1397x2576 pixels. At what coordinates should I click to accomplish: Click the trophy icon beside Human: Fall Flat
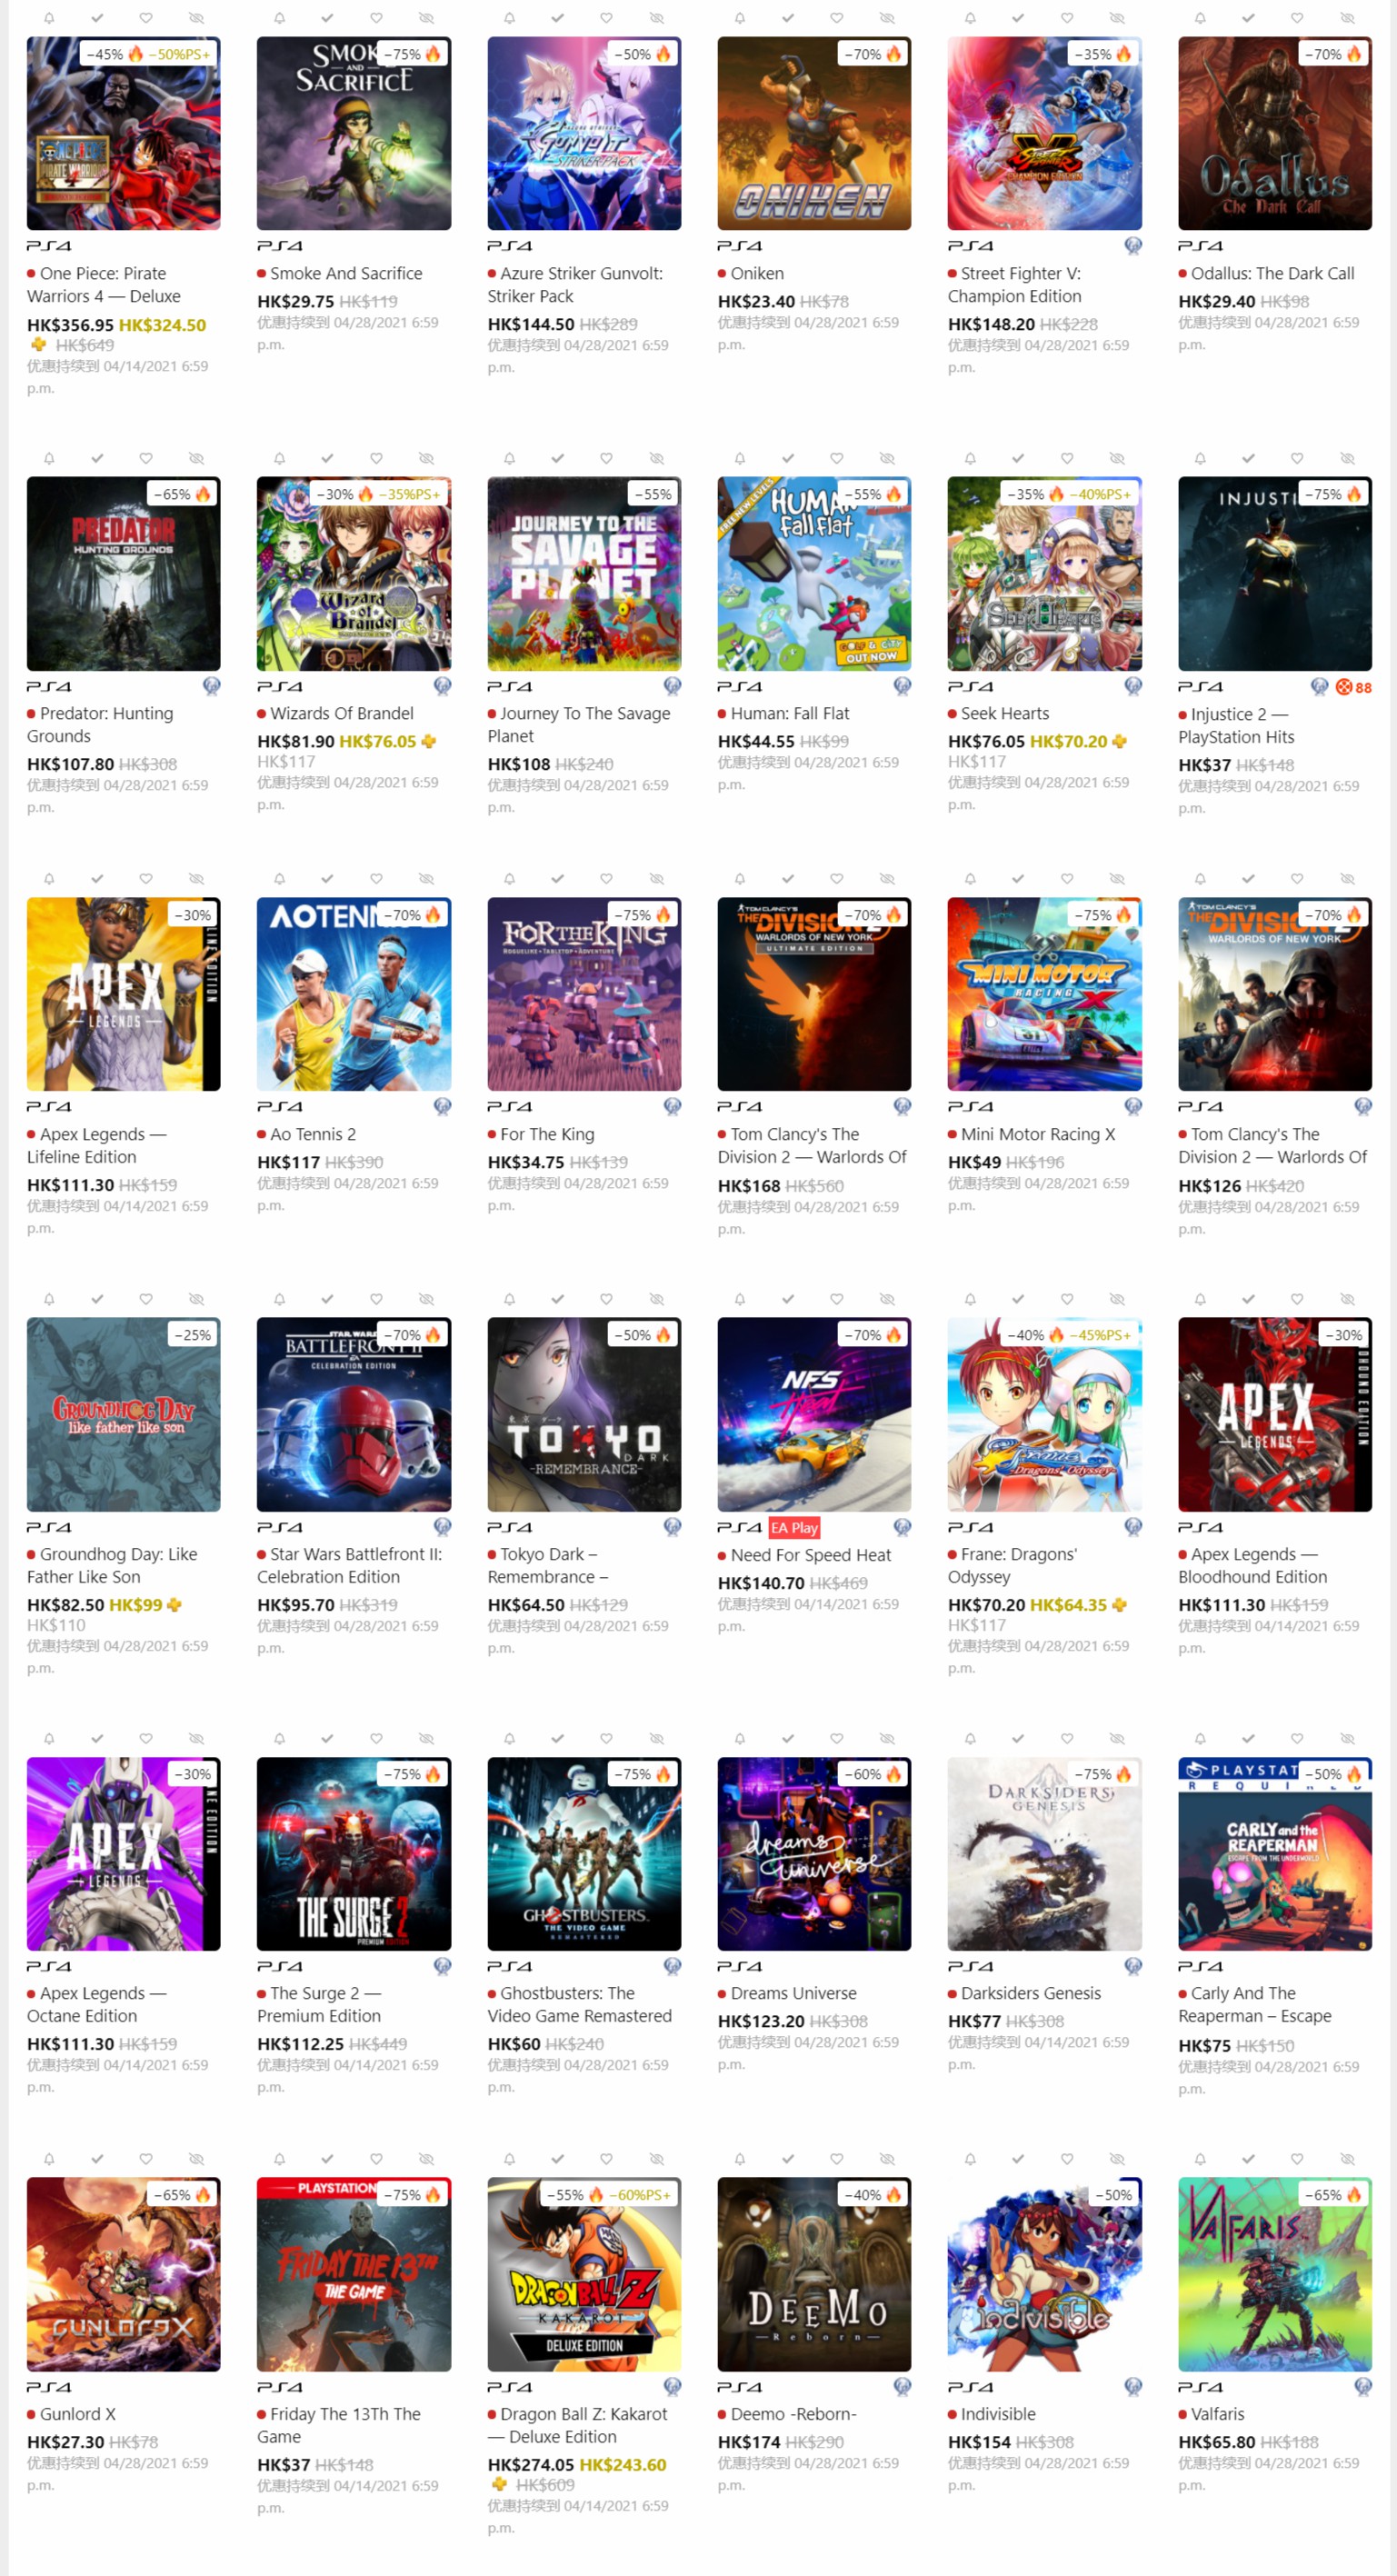point(902,686)
